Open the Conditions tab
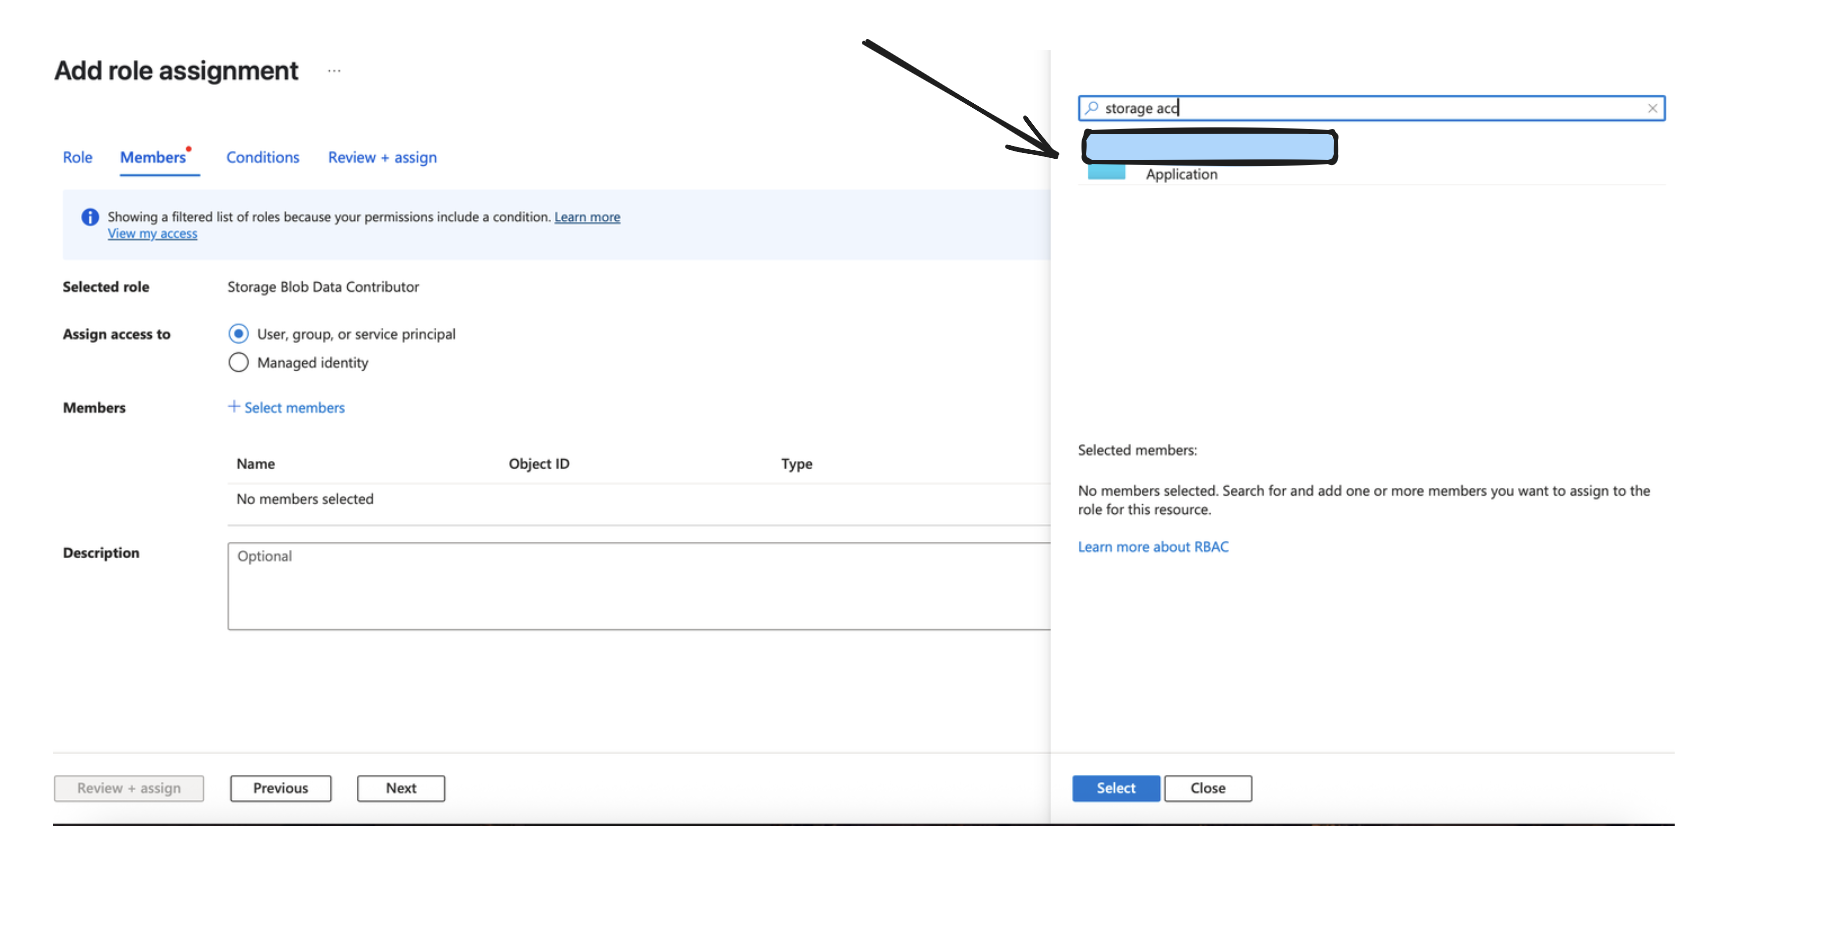1834x928 pixels. [262, 158]
